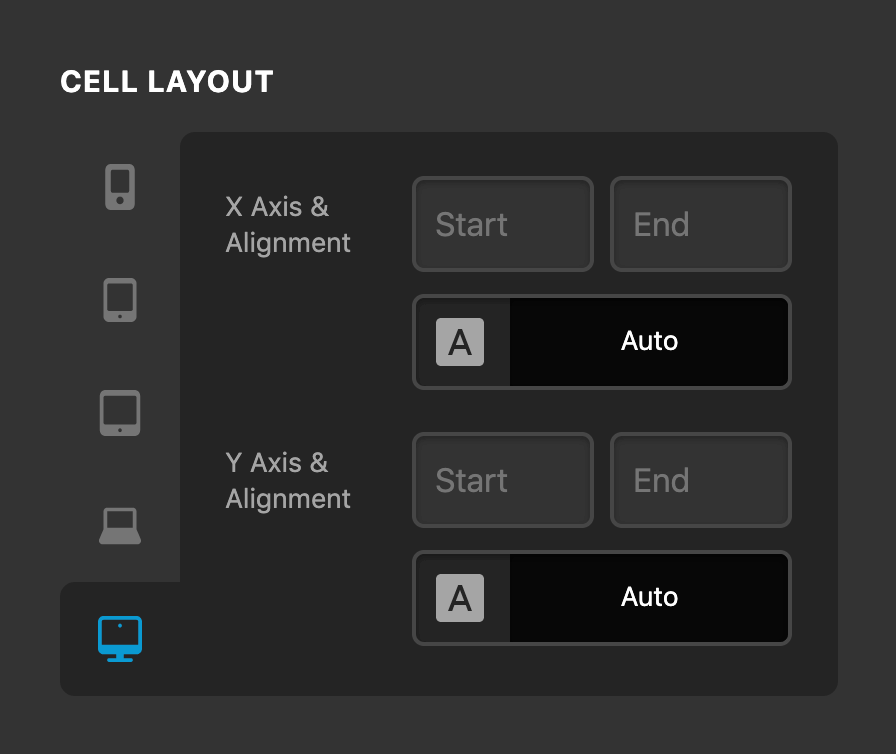Click the black Auto alignment slider bar
896x754 pixels.
tap(650, 342)
